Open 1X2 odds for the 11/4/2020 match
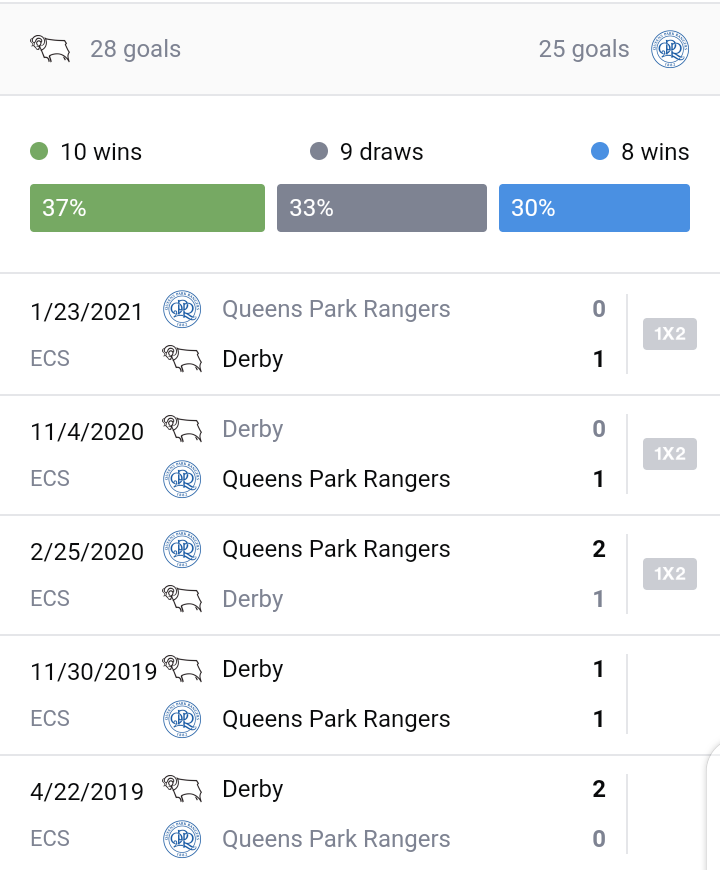The image size is (720, 870). [x=670, y=454]
